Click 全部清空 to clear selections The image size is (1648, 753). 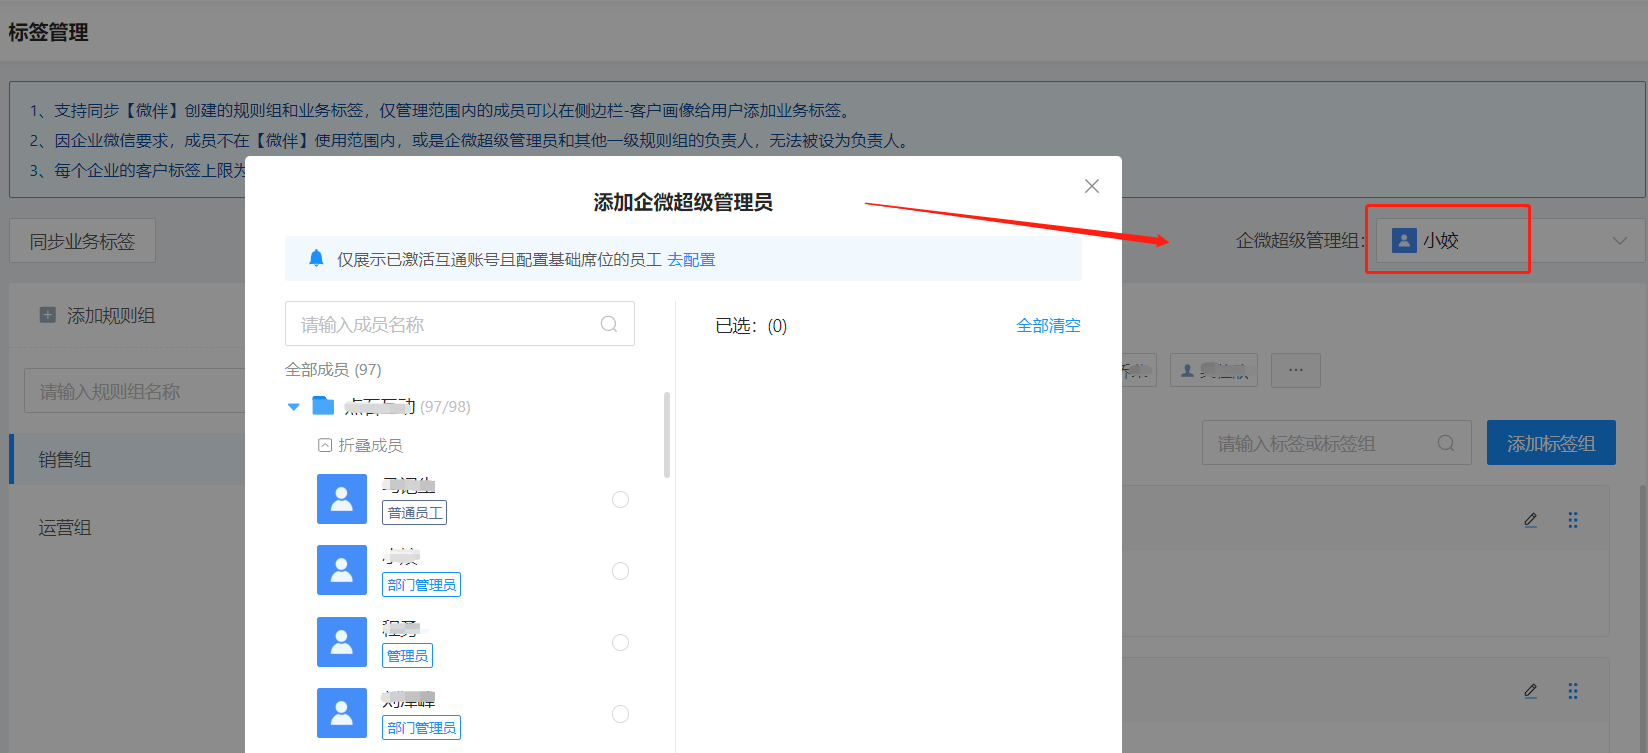(1048, 326)
